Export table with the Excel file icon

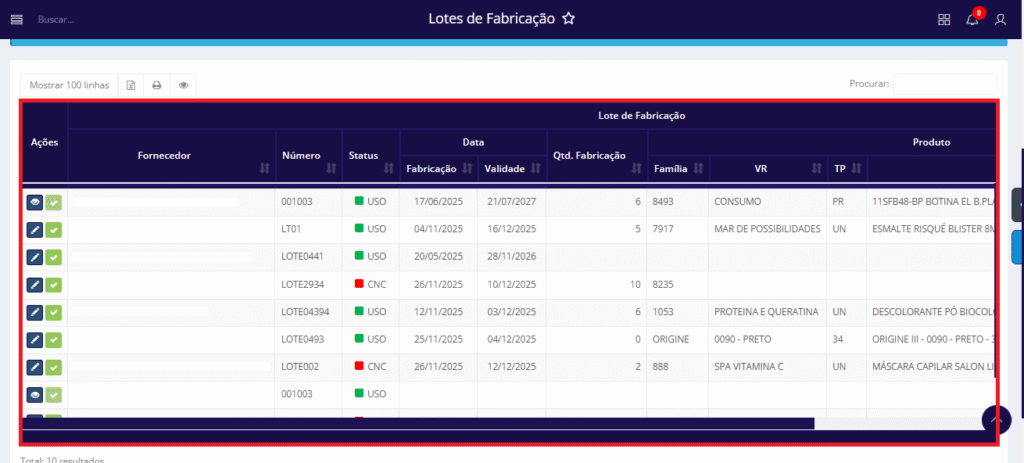[131, 85]
